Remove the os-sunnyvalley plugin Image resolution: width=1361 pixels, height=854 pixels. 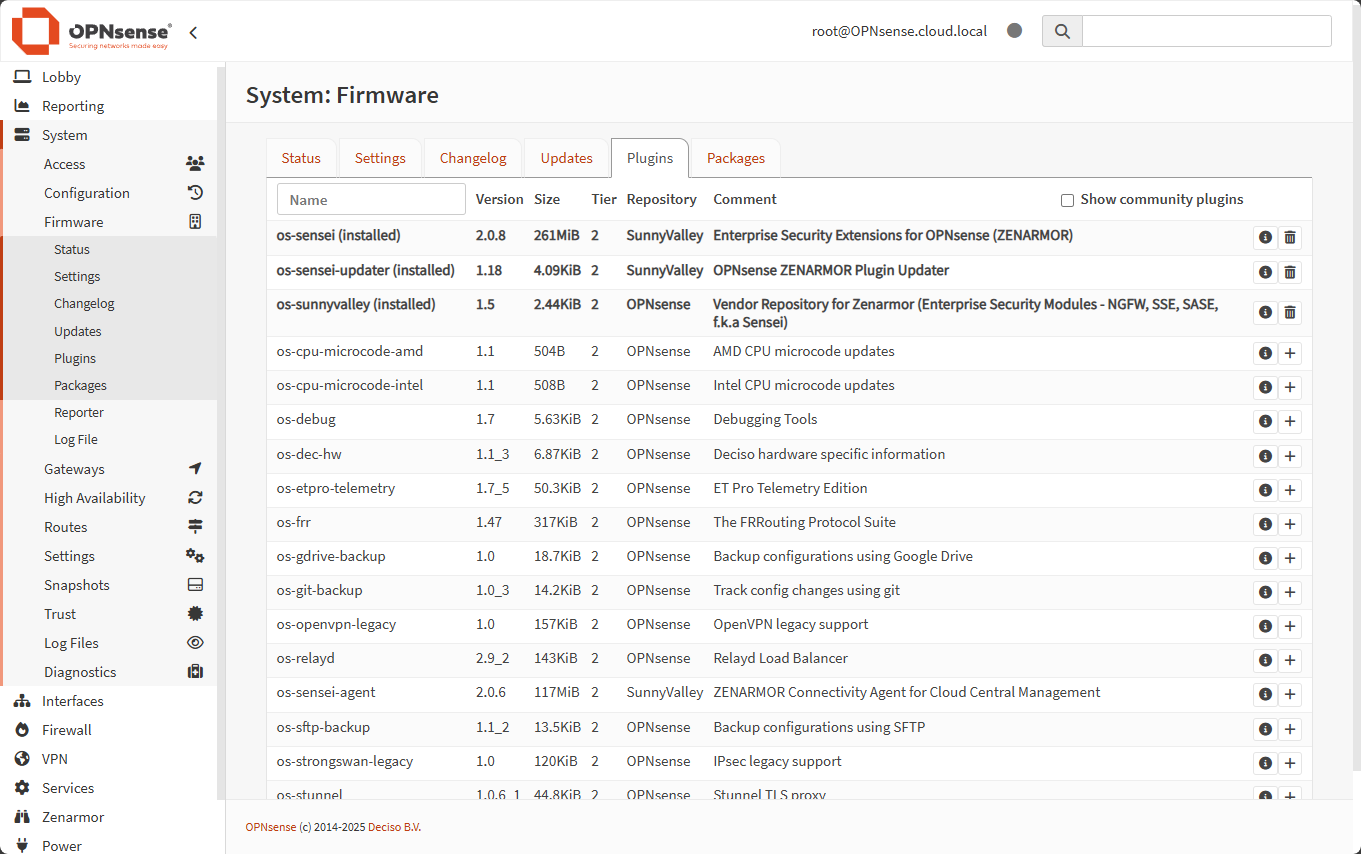(x=1290, y=313)
